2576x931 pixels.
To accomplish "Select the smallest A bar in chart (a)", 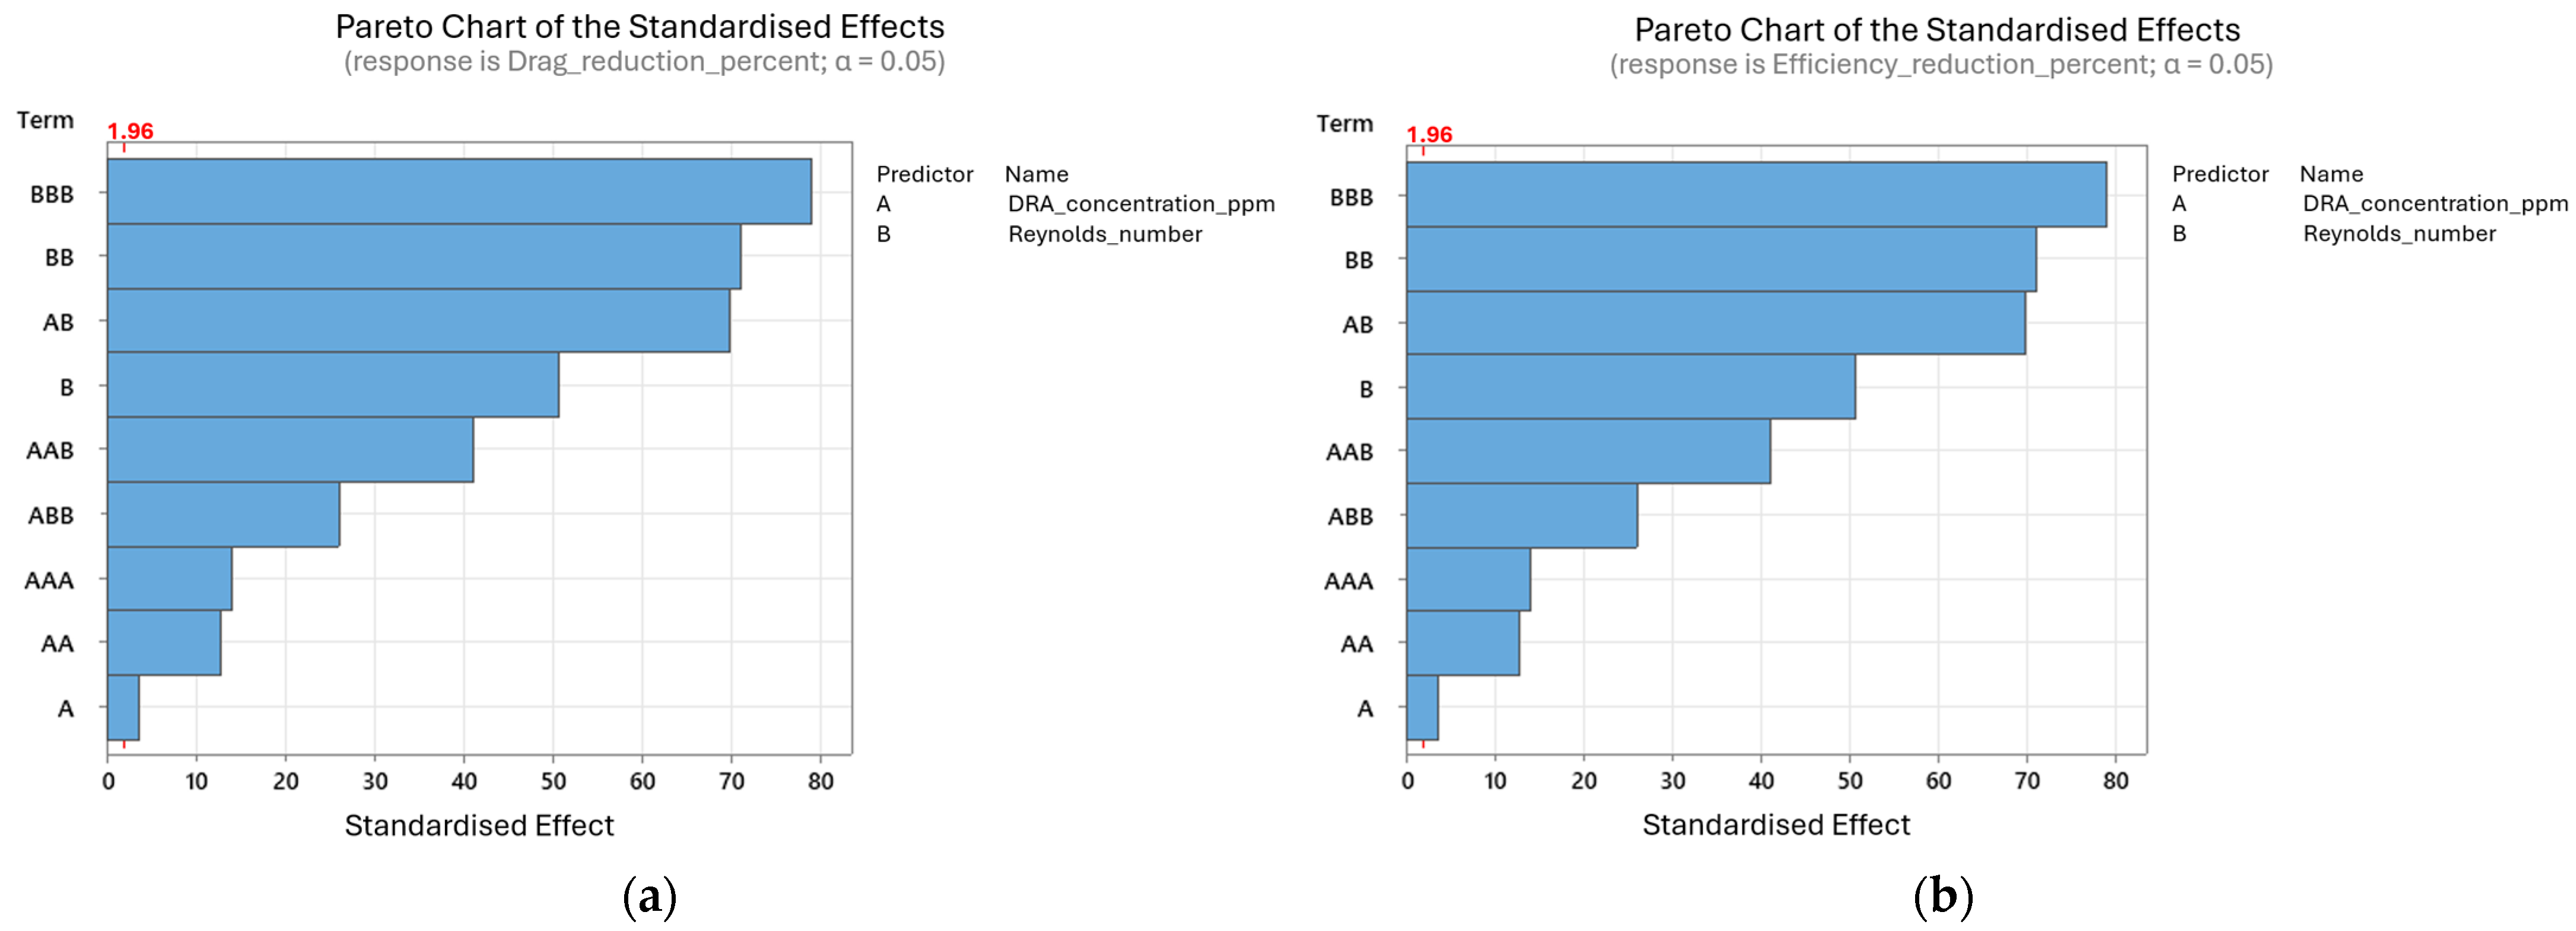I will pyautogui.click(x=123, y=707).
